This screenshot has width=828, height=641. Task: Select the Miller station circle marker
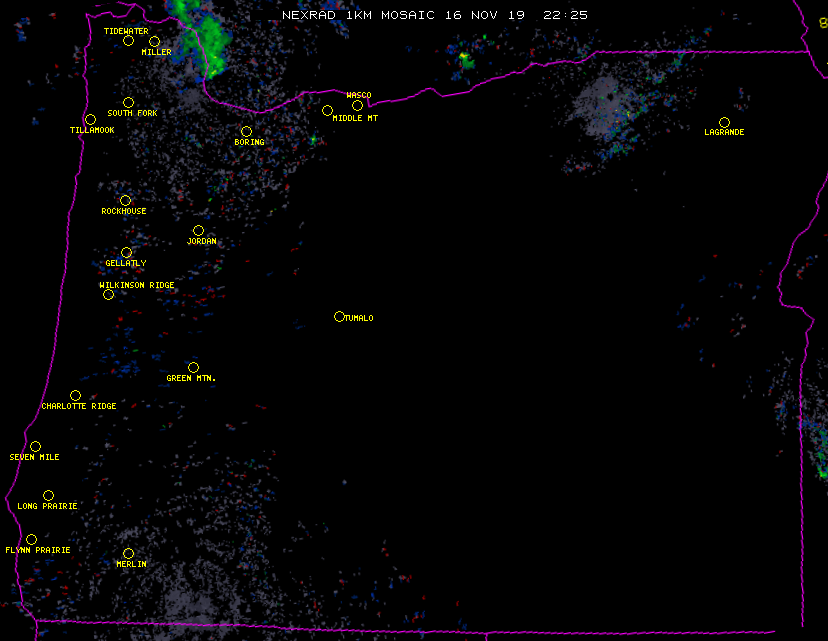click(154, 42)
